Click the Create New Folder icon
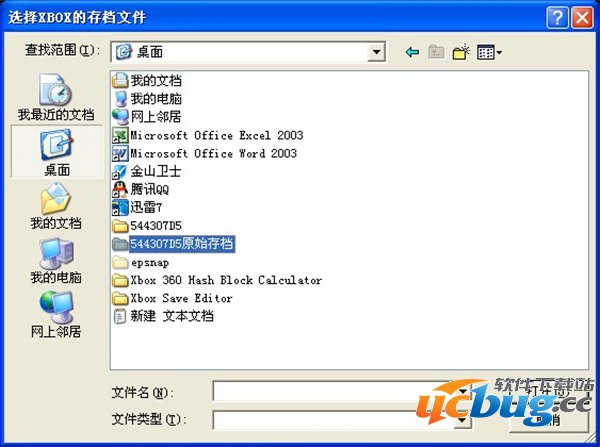This screenshot has width=600, height=447. point(462,52)
